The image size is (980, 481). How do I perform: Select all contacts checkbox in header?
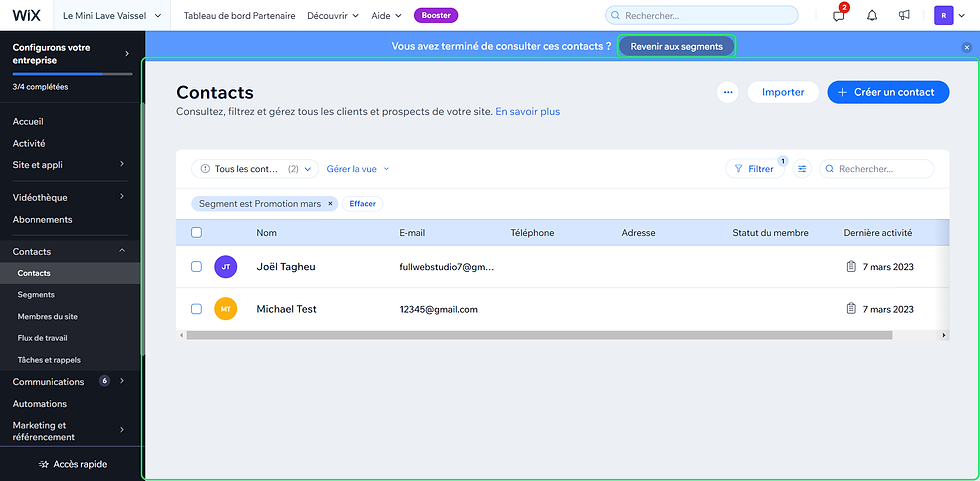(196, 232)
